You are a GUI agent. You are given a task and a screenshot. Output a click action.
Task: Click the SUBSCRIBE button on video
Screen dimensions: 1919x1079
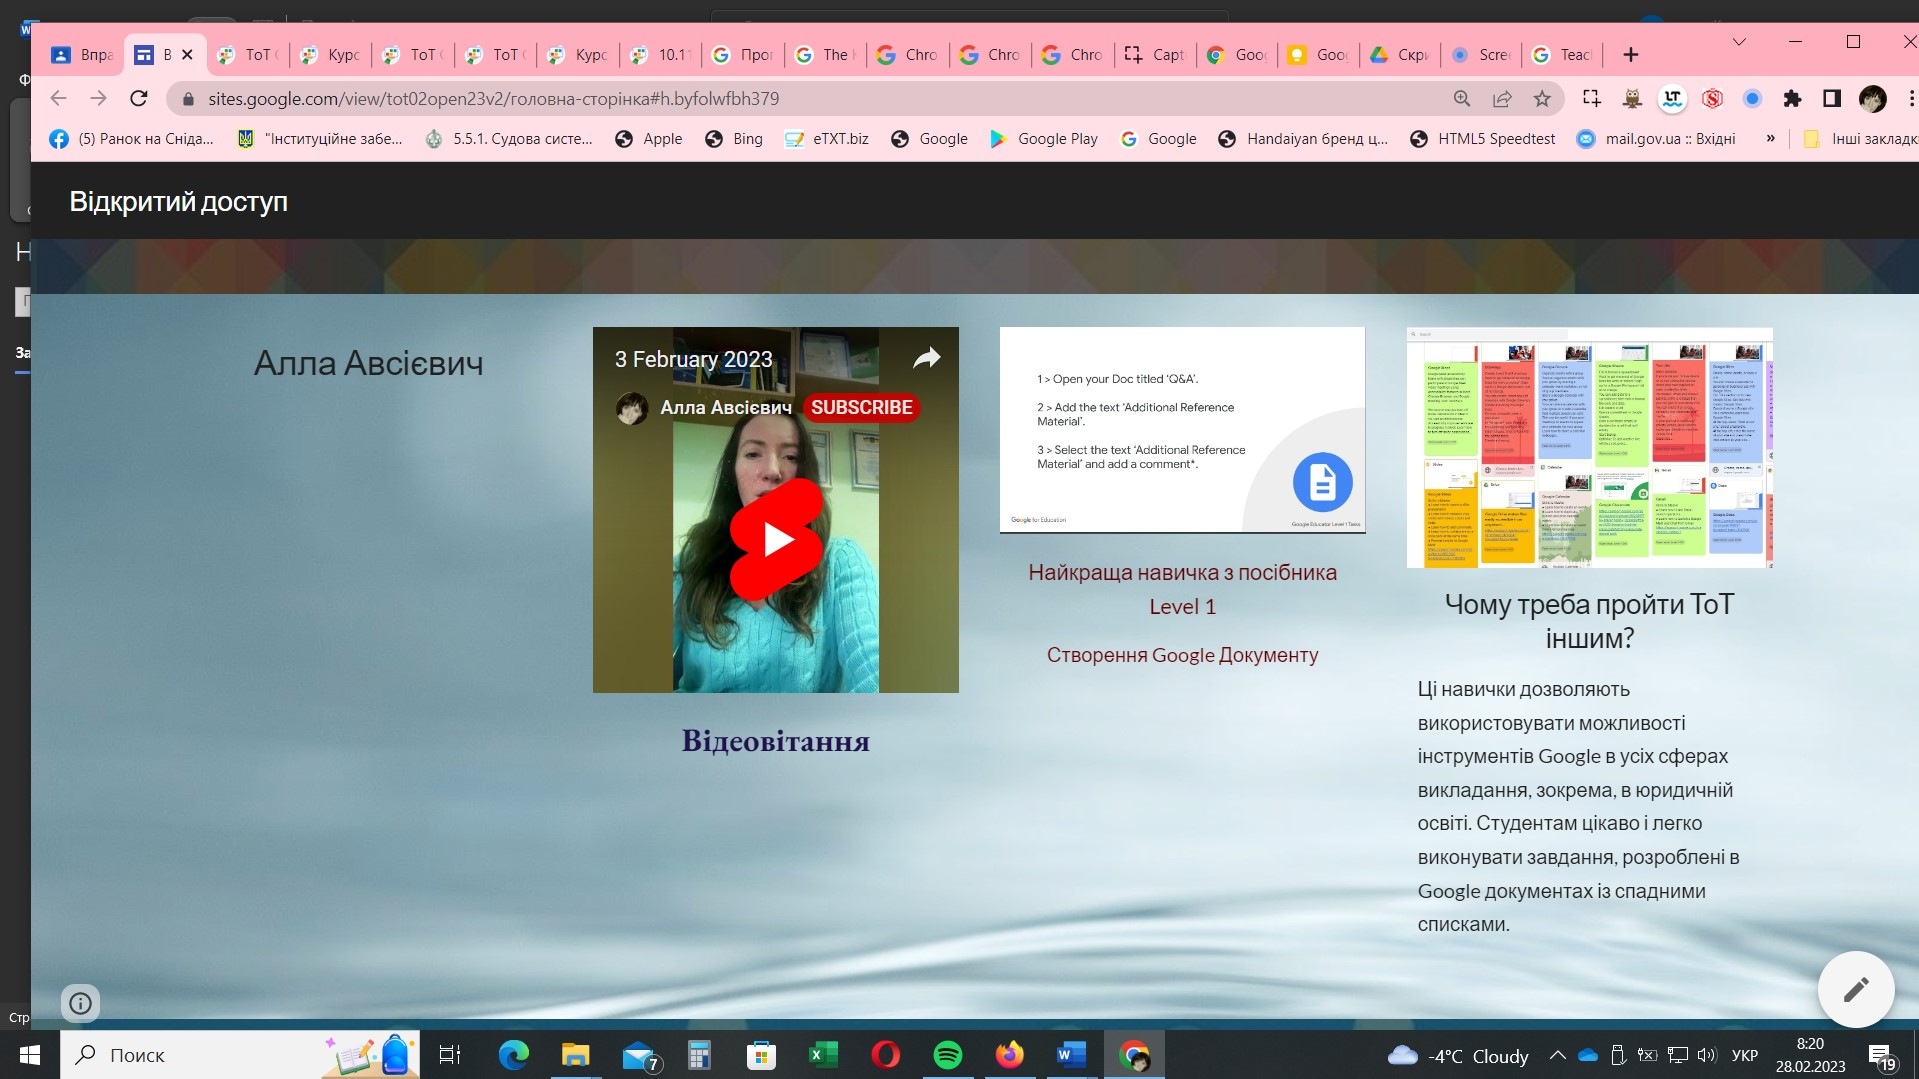[x=861, y=407]
